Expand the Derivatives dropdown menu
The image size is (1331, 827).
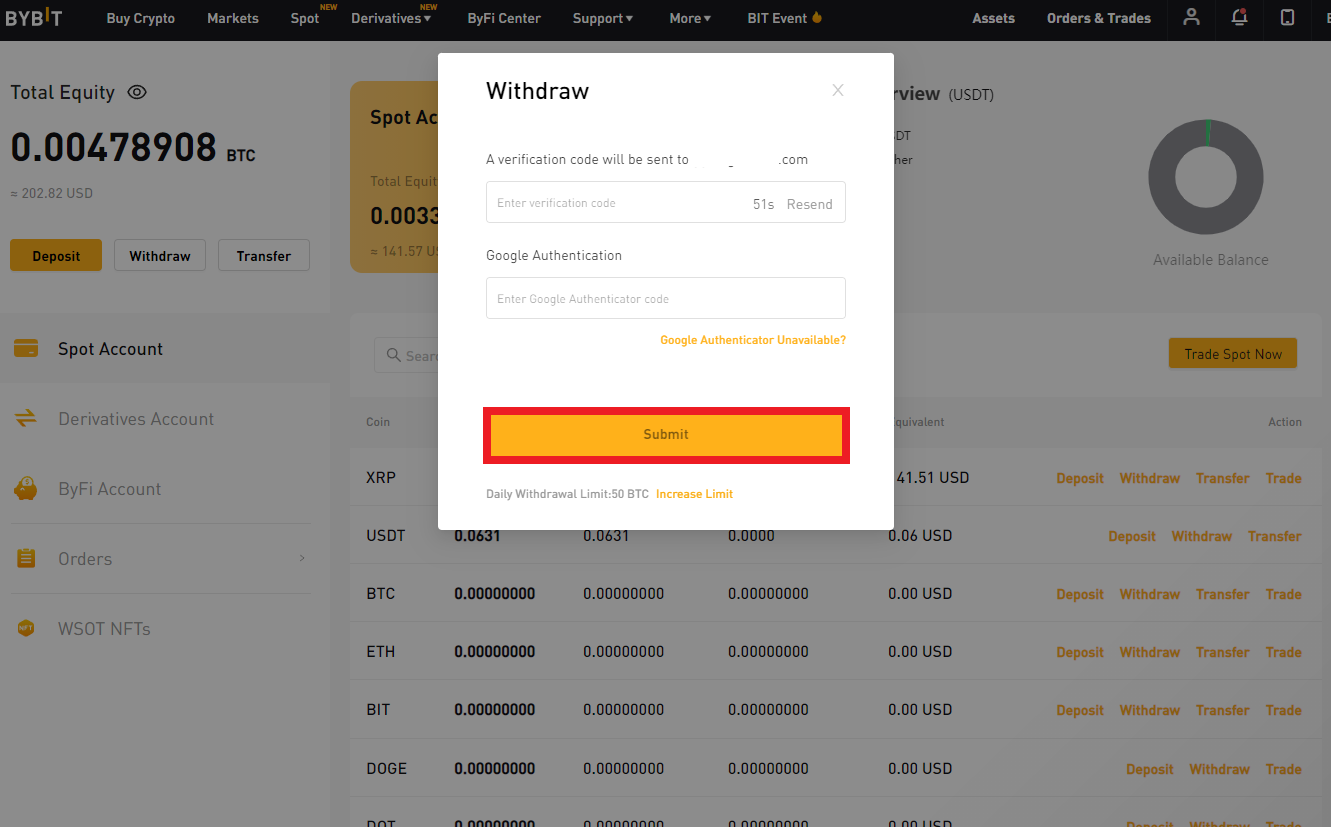coord(391,18)
